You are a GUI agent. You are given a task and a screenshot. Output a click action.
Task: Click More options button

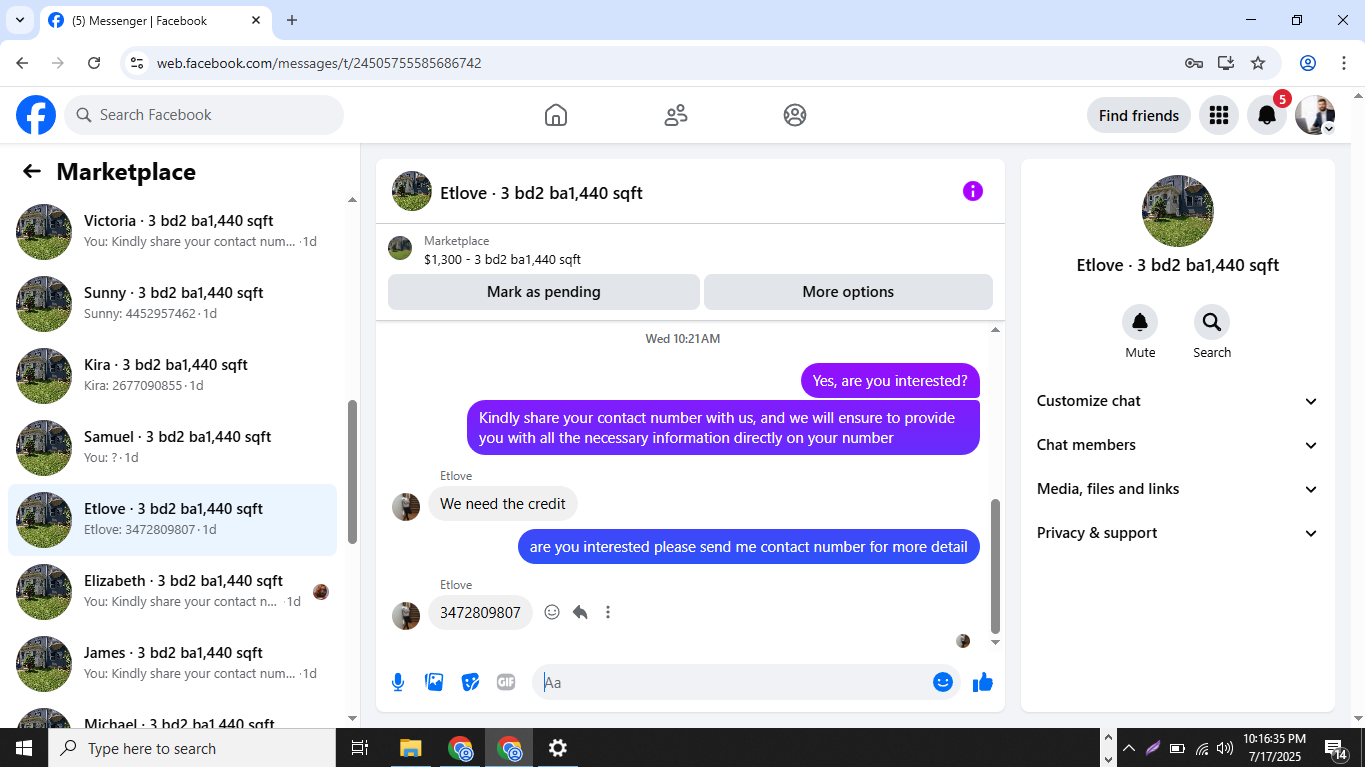click(848, 292)
